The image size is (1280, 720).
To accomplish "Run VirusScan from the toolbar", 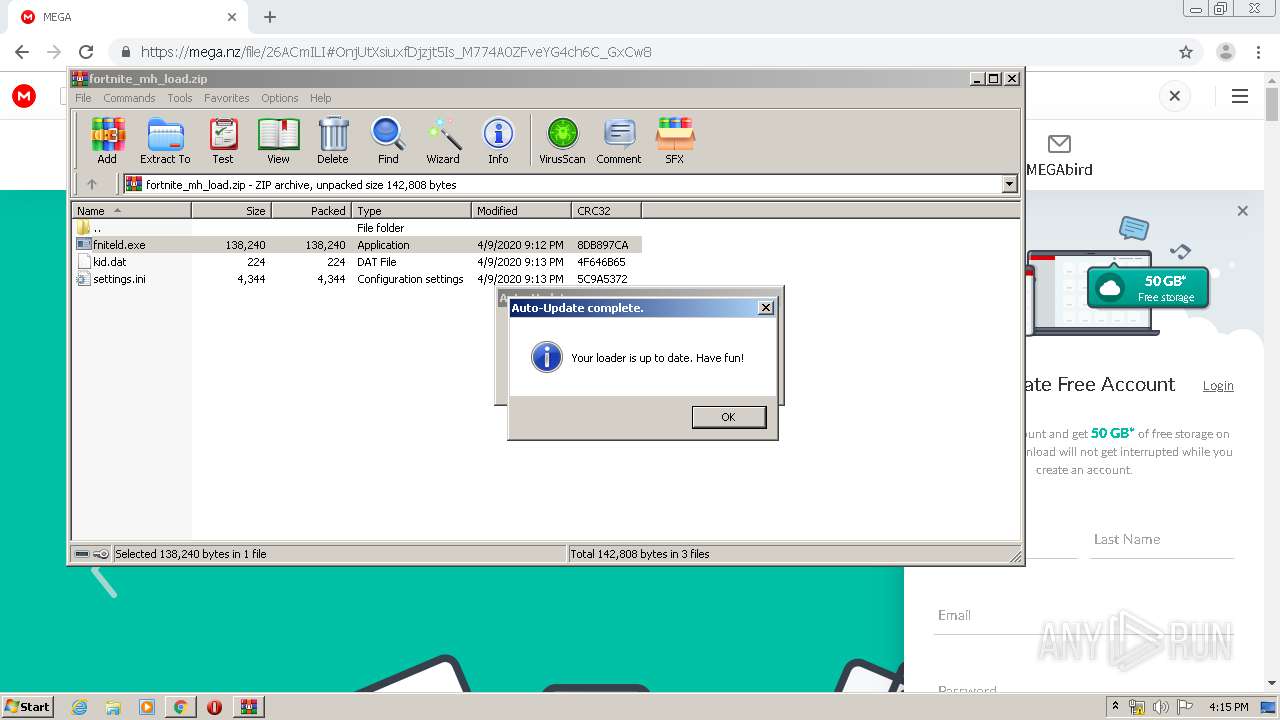I will click(x=562, y=140).
